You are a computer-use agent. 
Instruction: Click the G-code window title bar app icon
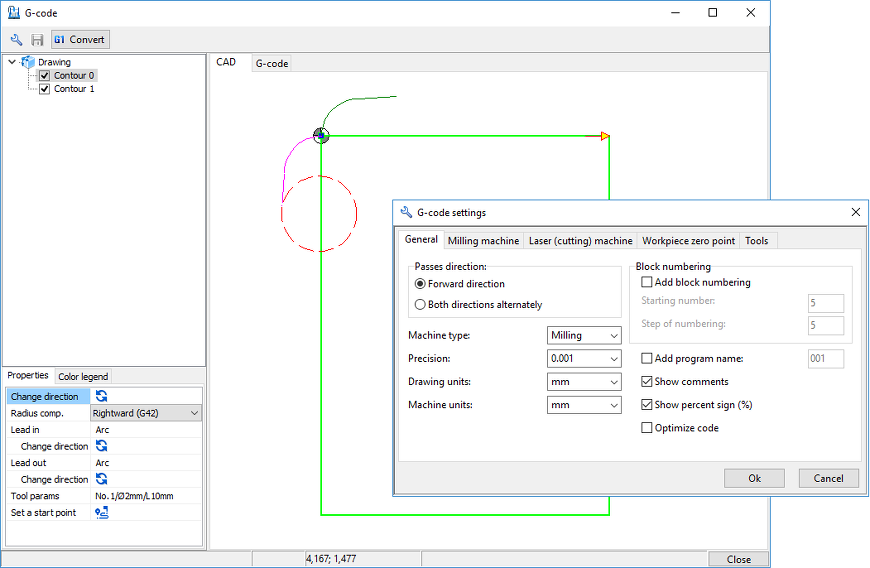point(14,12)
